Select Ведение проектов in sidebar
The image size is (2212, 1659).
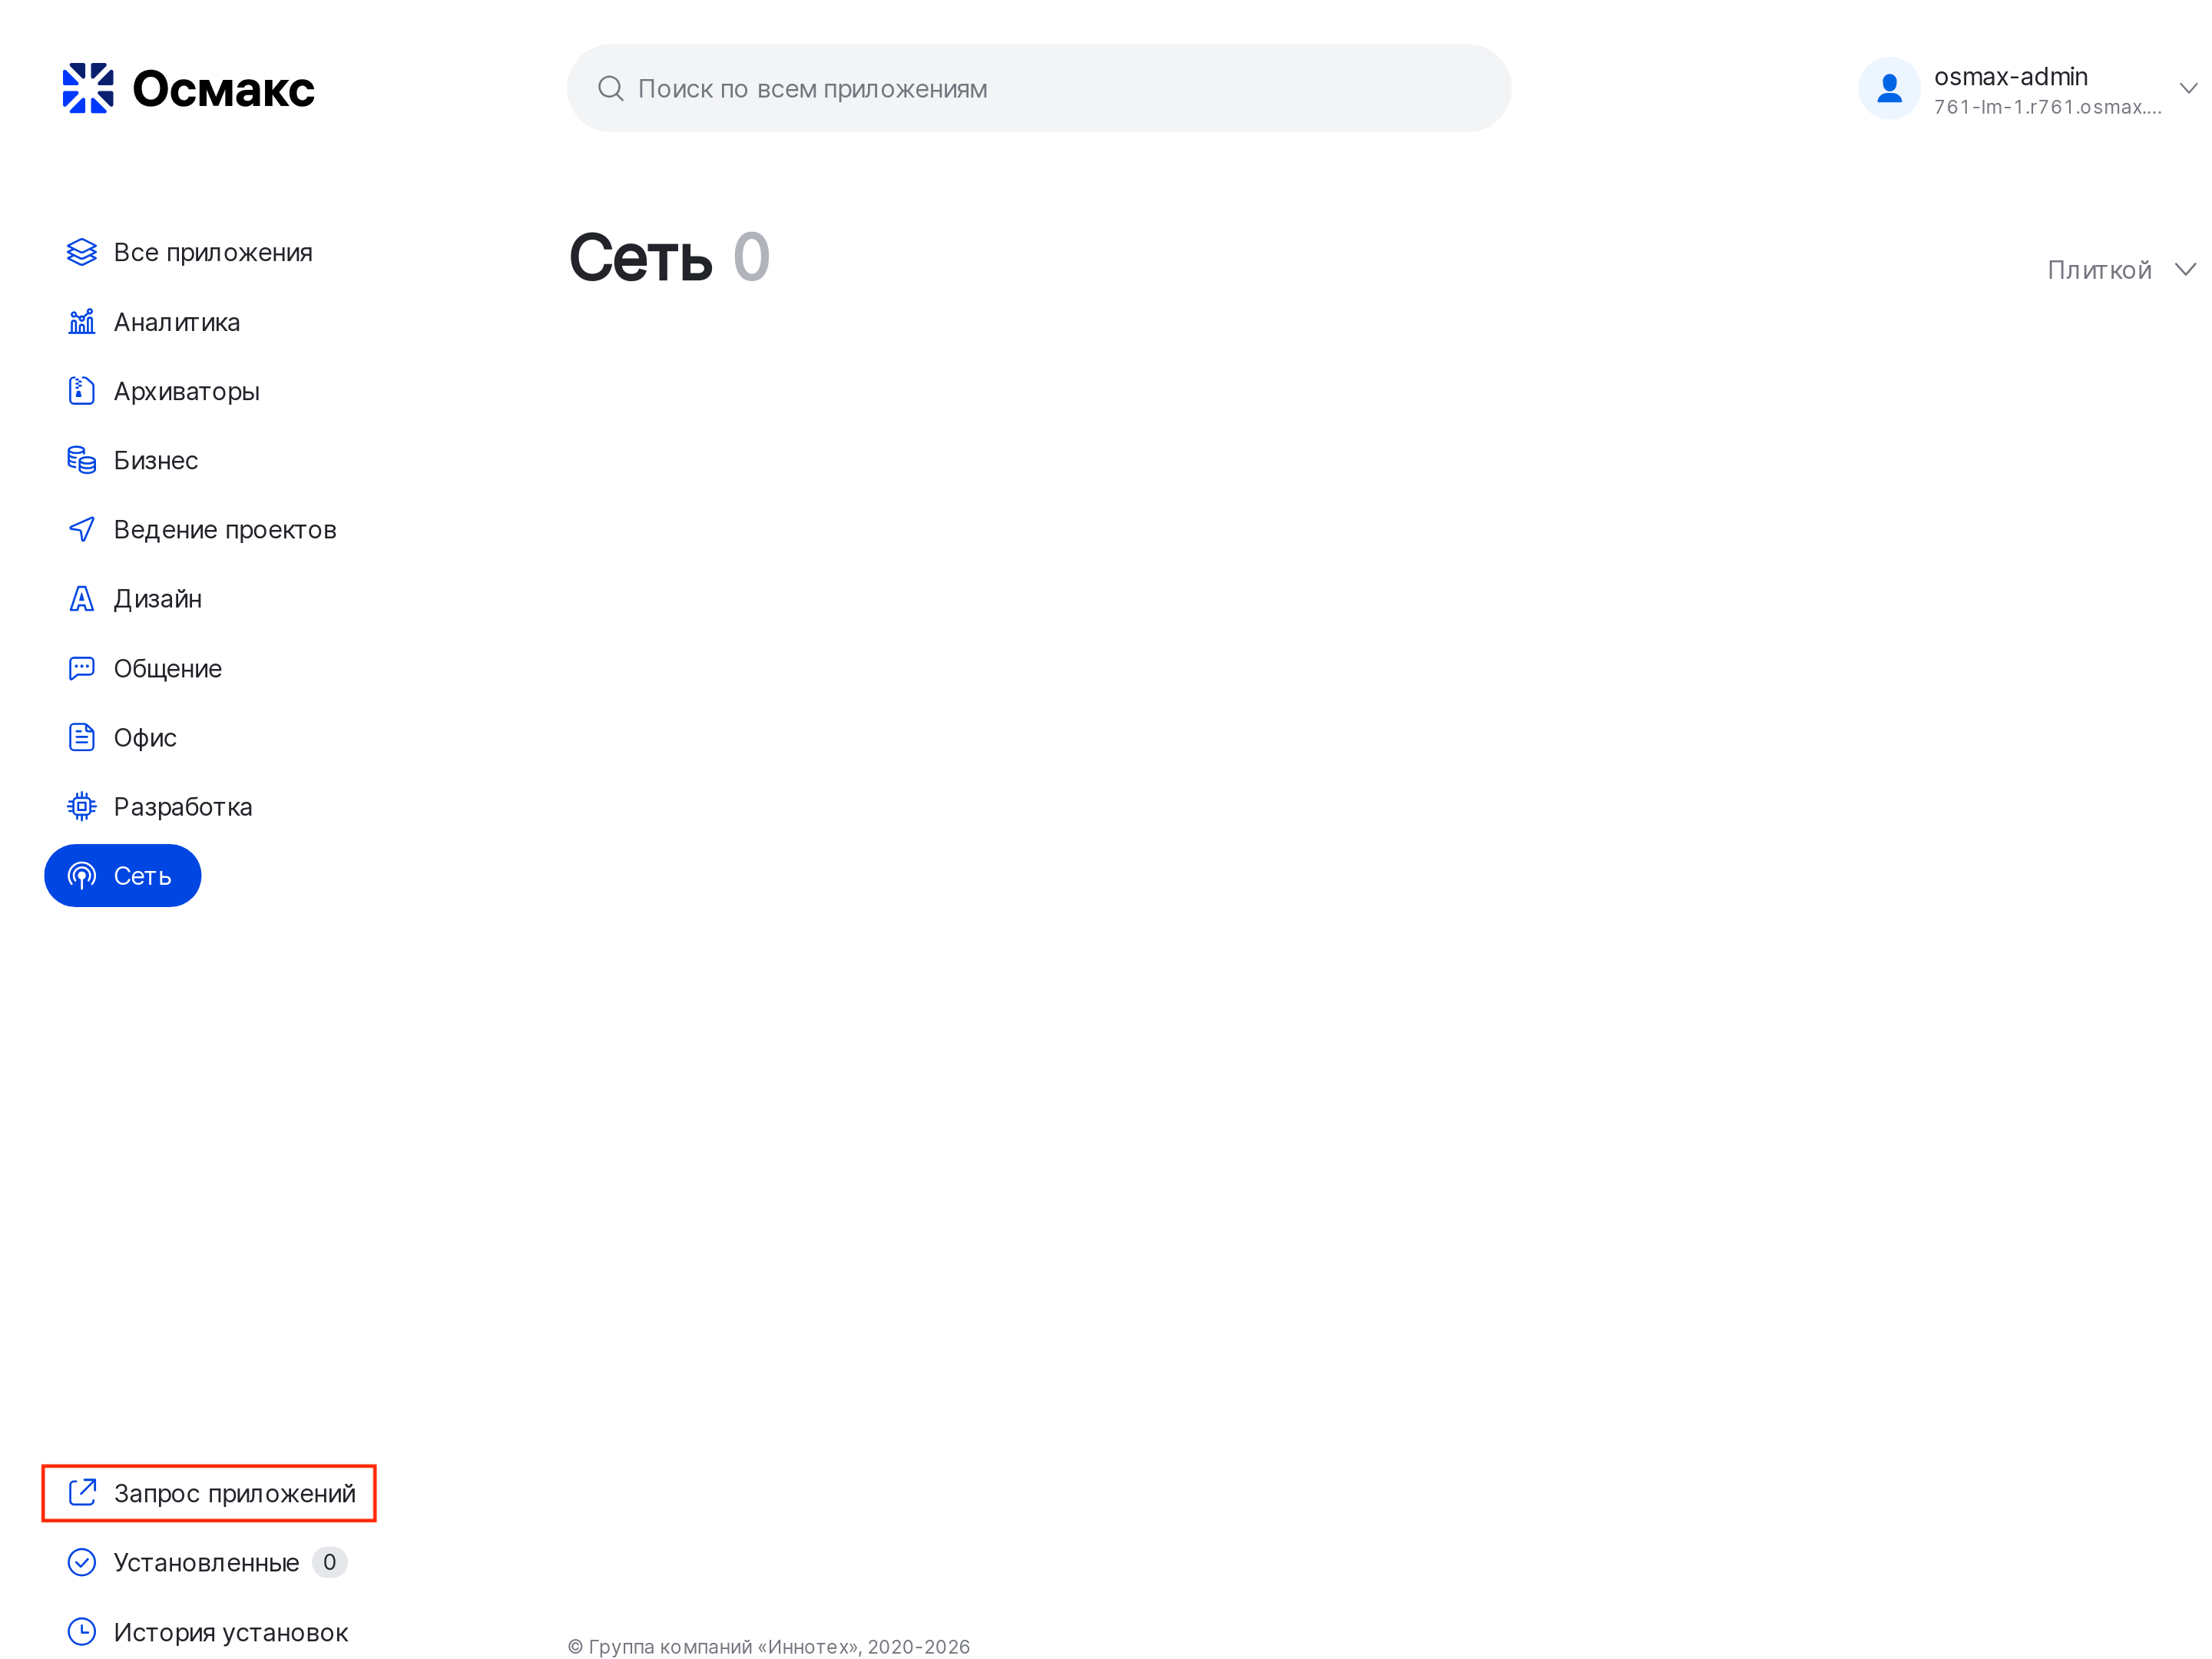pyautogui.click(x=202, y=529)
